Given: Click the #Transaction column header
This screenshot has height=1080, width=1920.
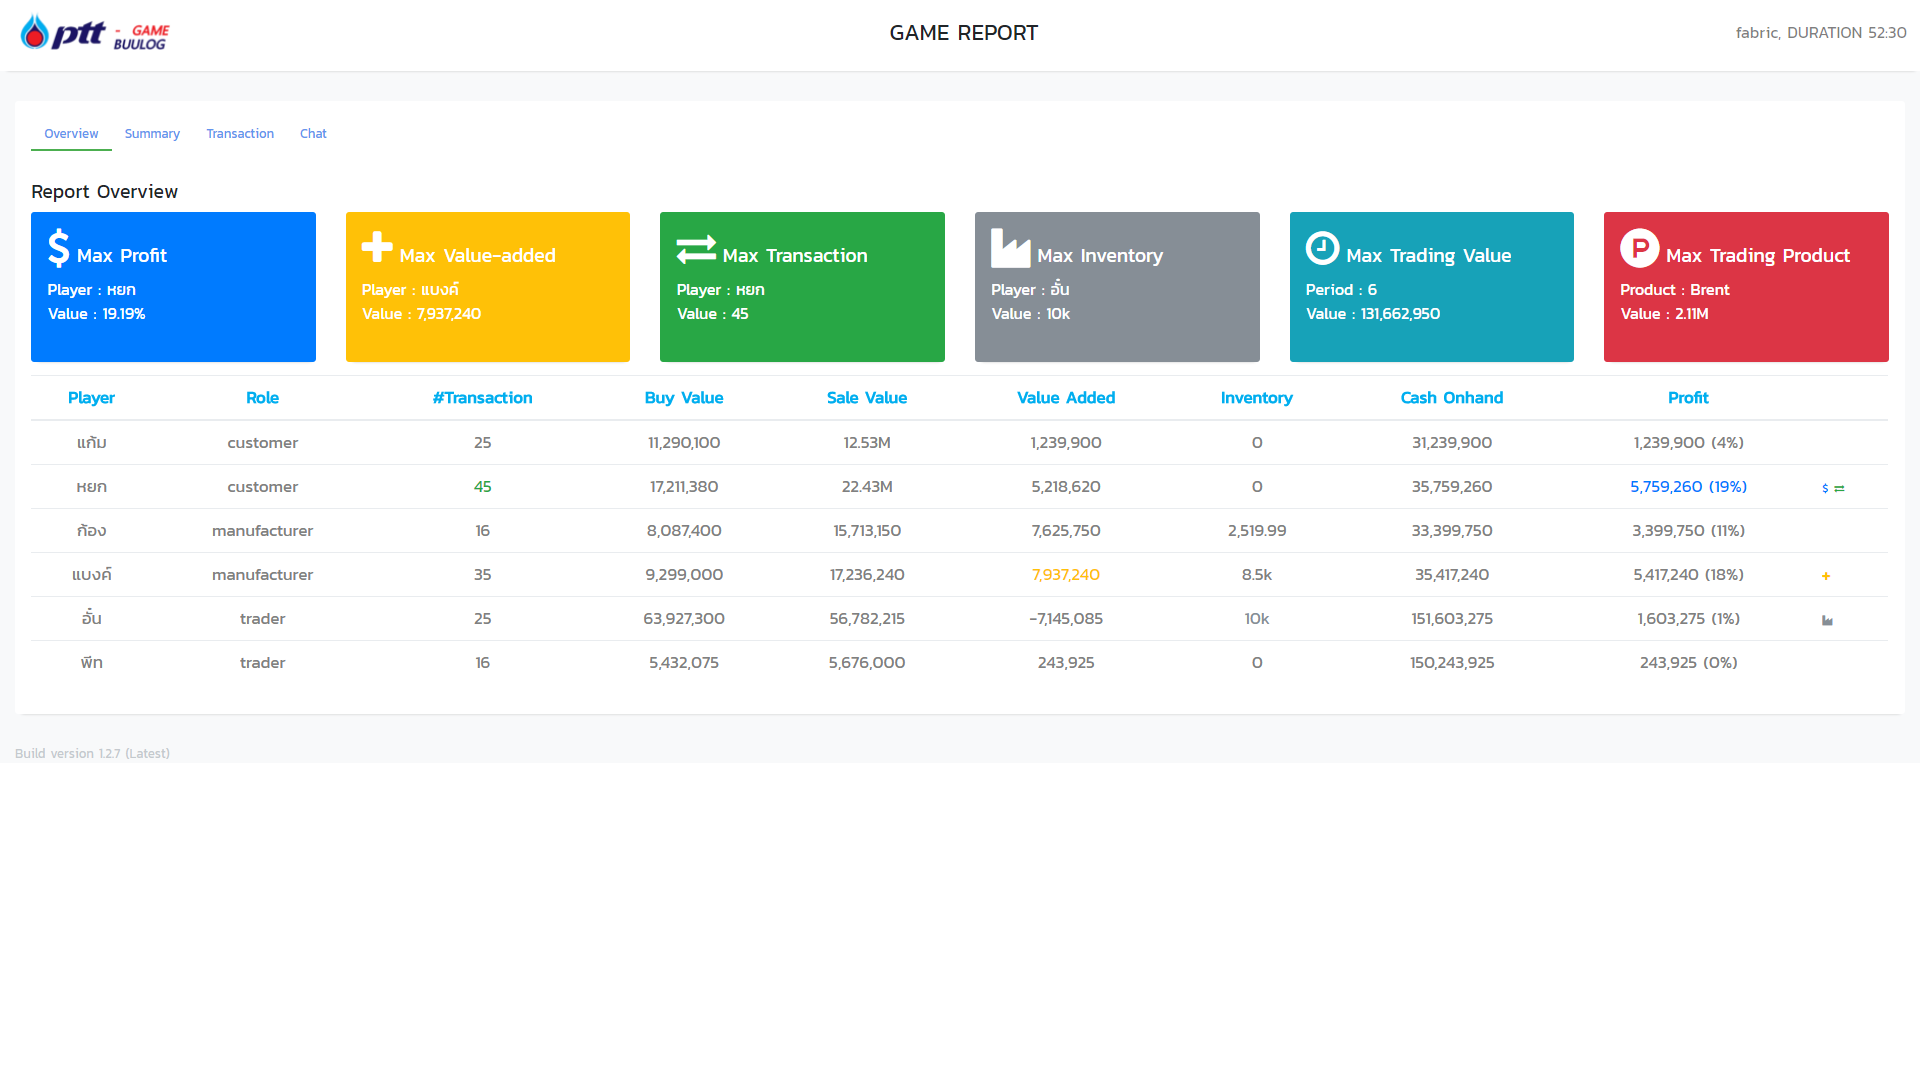Looking at the screenshot, I should pyautogui.click(x=482, y=398).
